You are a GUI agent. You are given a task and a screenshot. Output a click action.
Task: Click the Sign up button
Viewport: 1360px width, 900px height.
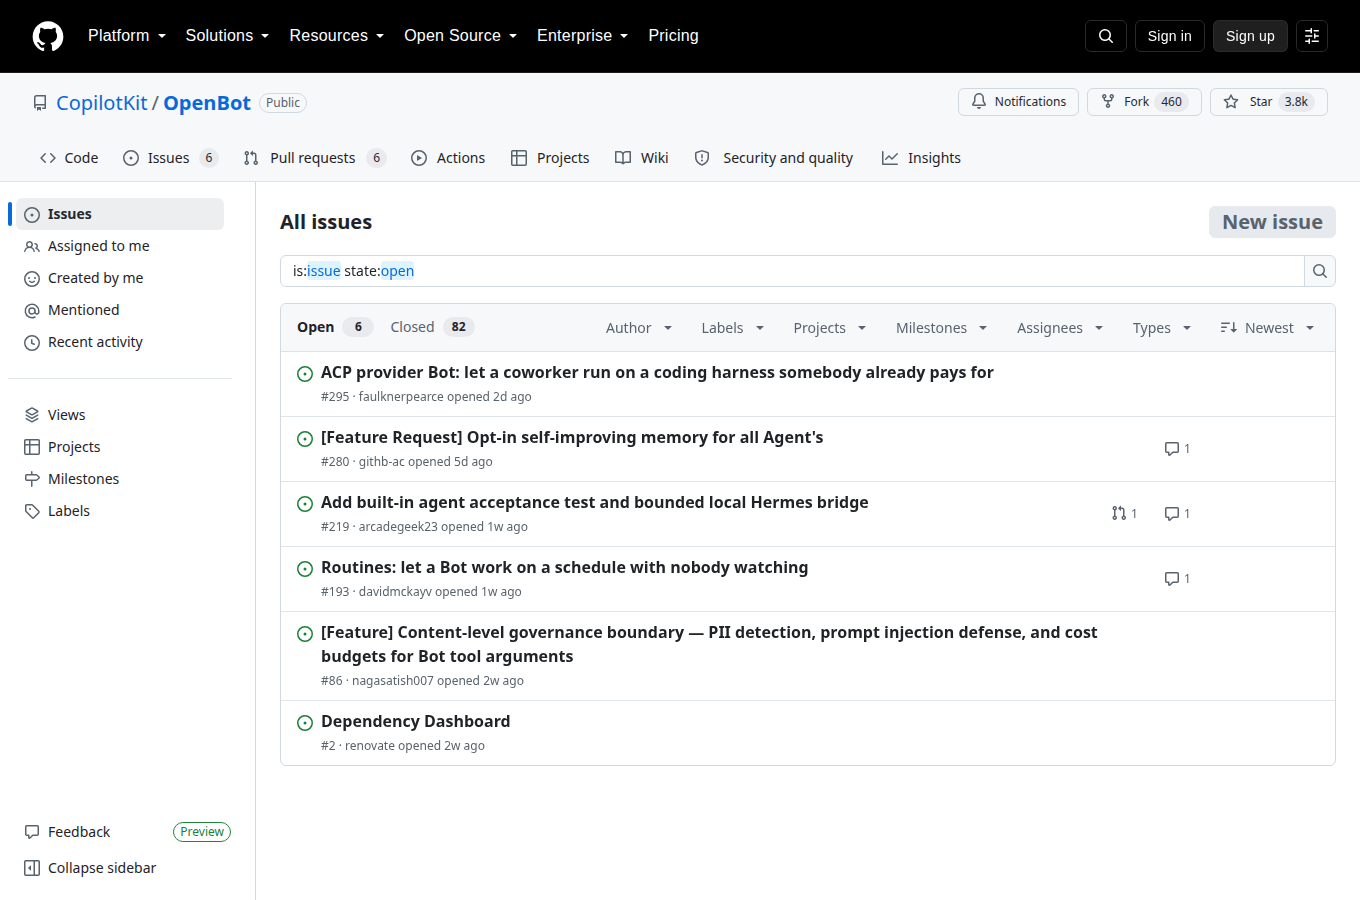point(1250,36)
